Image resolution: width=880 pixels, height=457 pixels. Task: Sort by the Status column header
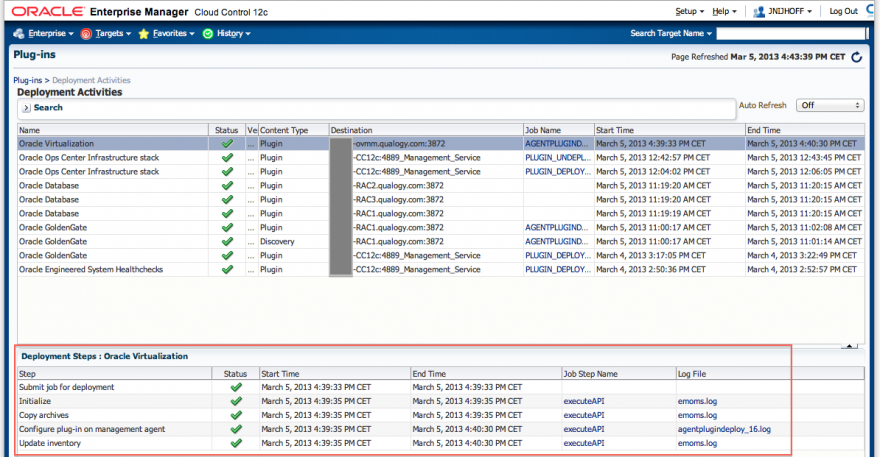tap(227, 130)
